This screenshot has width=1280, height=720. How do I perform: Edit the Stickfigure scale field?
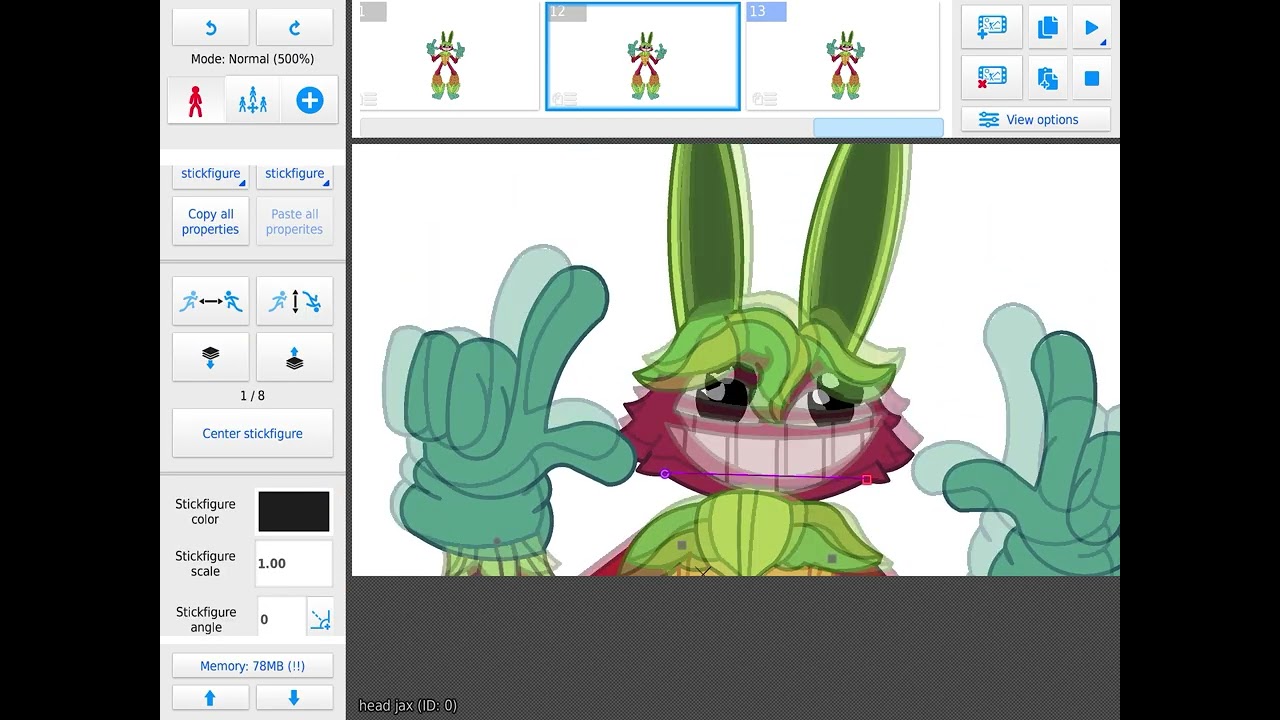coord(294,563)
